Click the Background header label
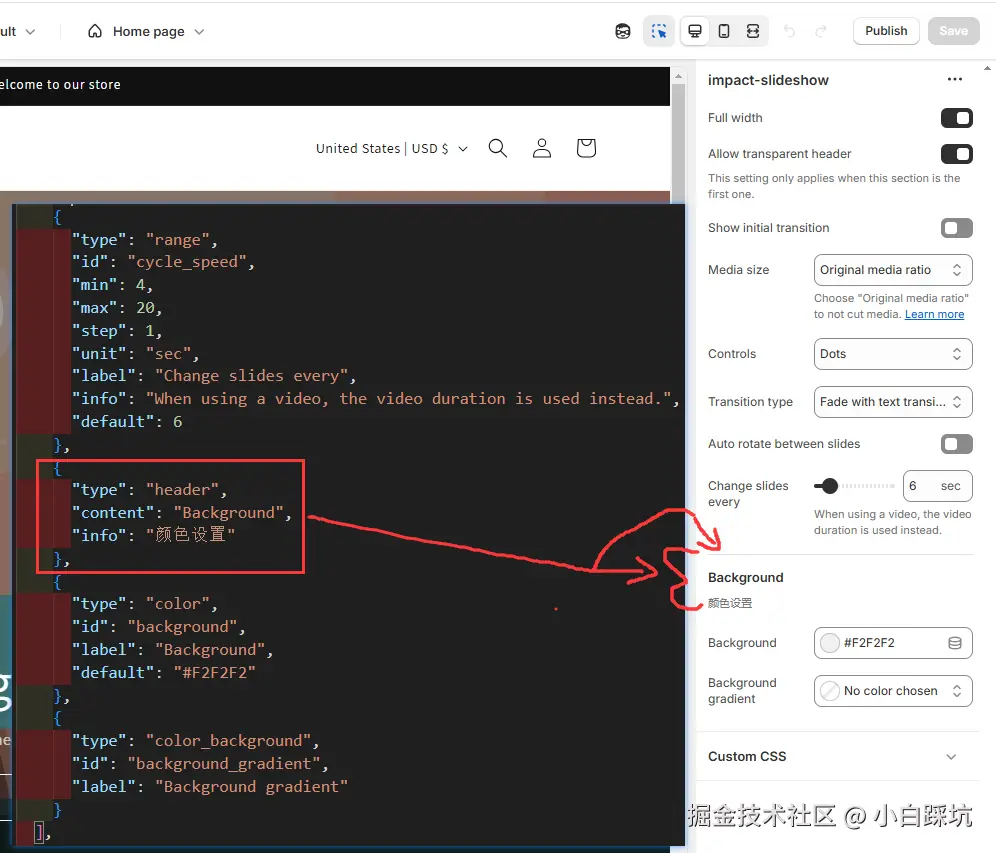 pos(745,578)
